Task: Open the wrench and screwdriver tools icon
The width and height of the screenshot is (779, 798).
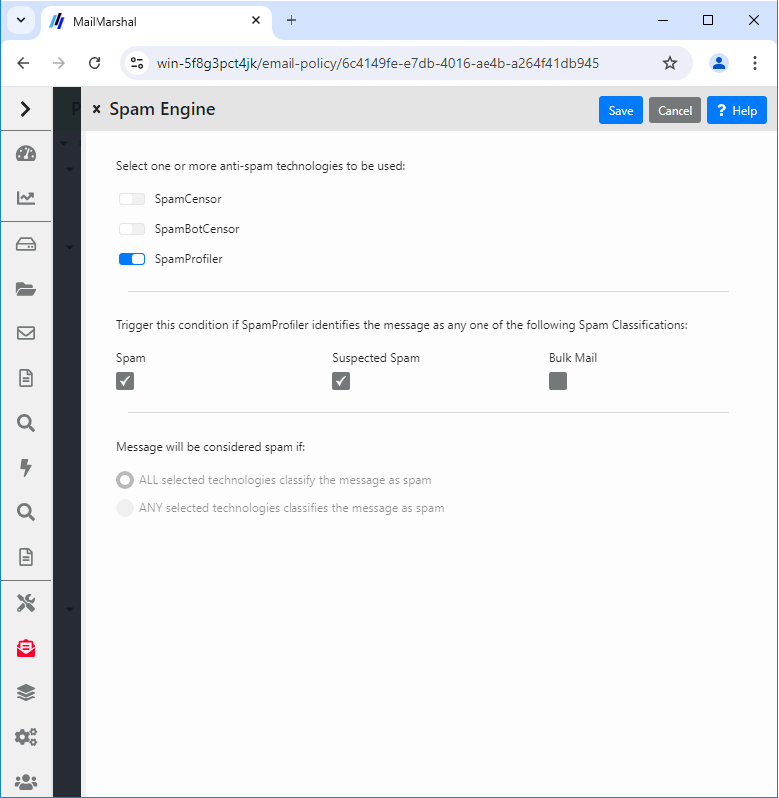Action: (26, 604)
